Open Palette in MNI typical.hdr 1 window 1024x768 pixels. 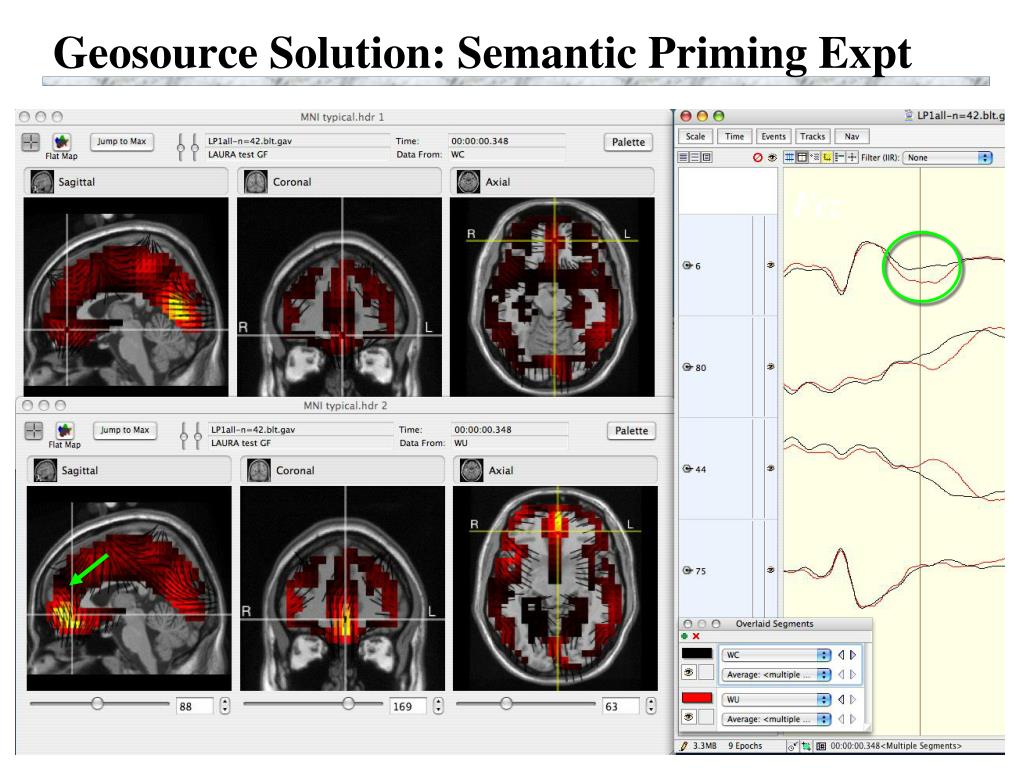coord(628,142)
